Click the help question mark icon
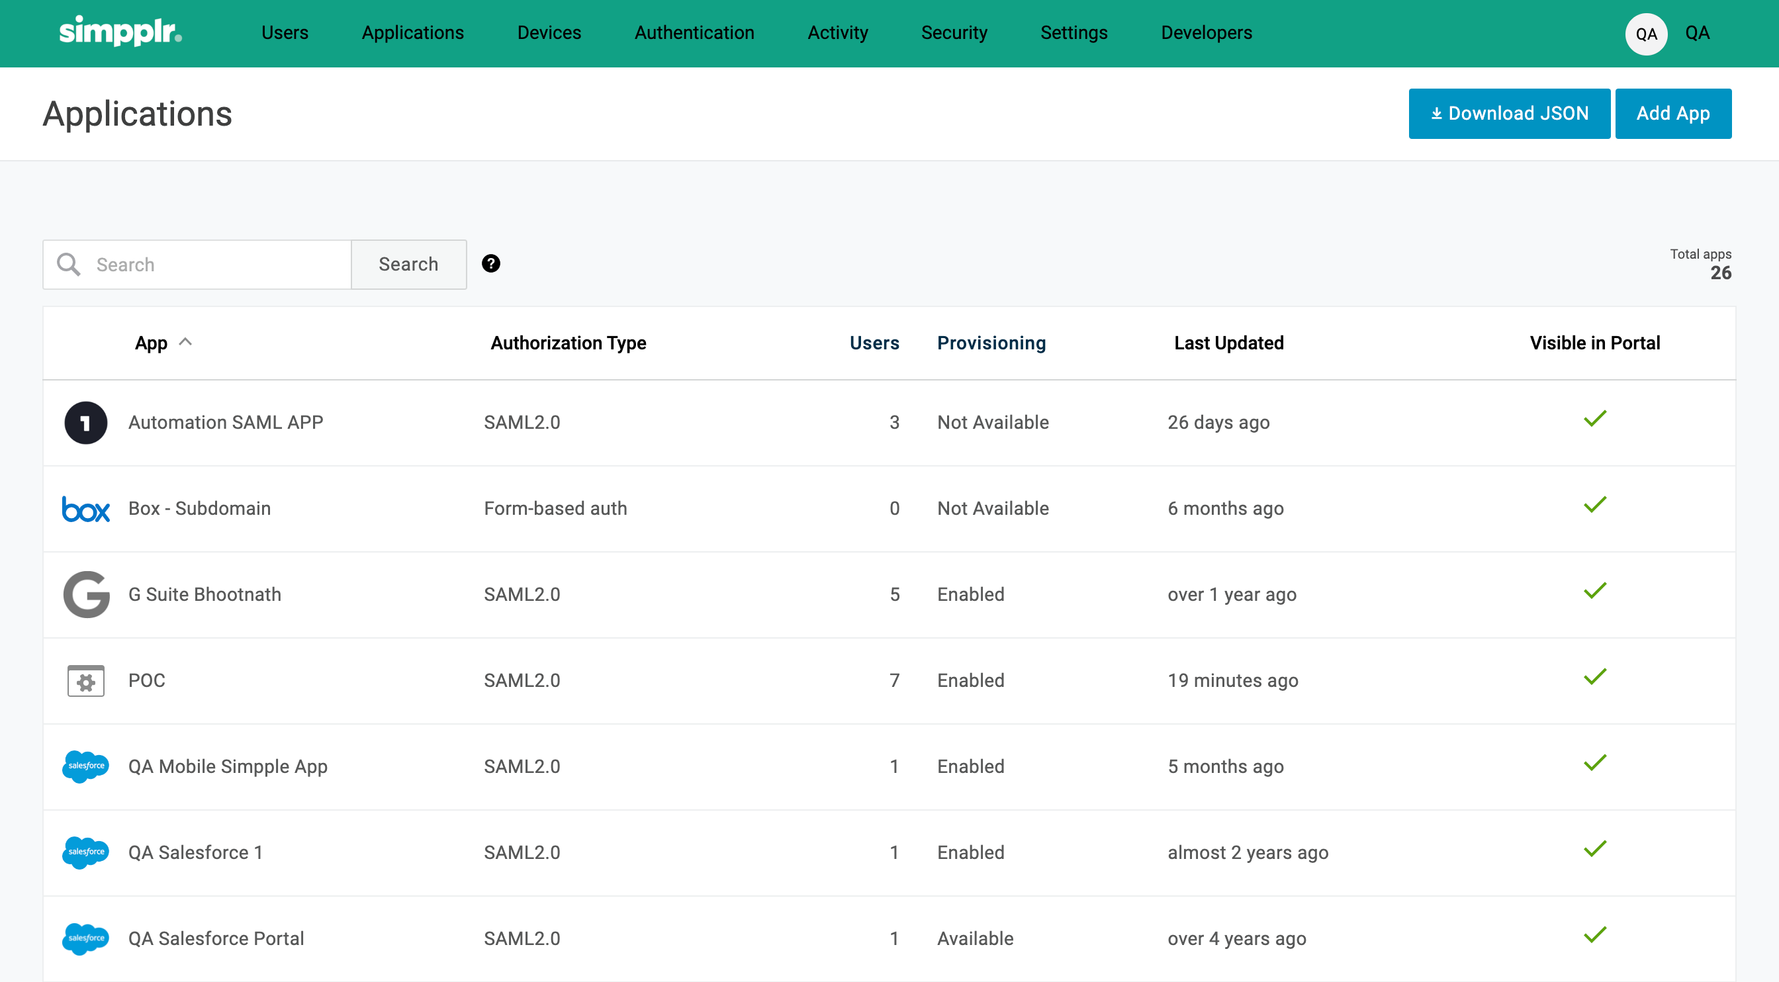1779x982 pixels. 491,264
